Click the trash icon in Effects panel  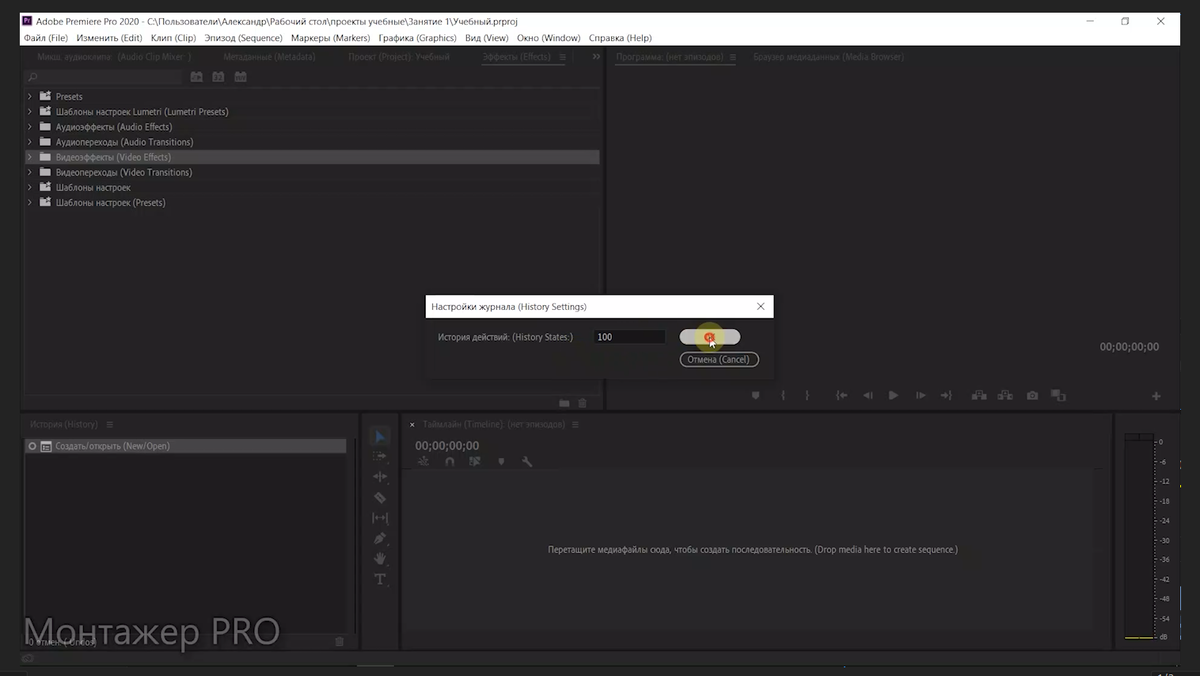(583, 403)
